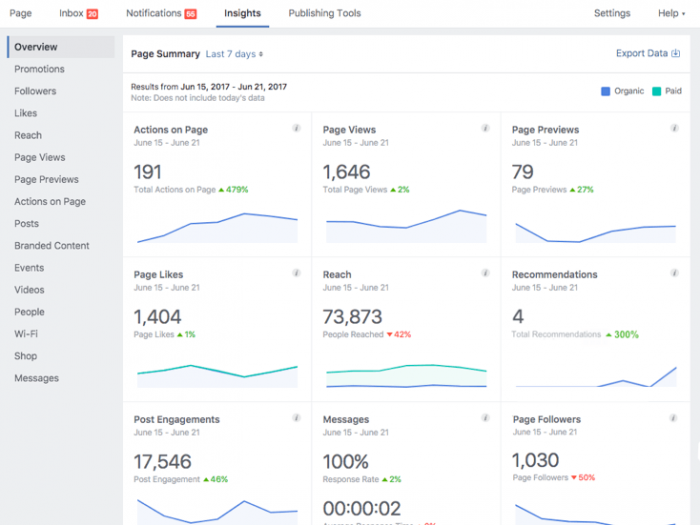Image resolution: width=700 pixels, height=525 pixels.
Task: Click info icon on Page Views card
Action: (485, 128)
